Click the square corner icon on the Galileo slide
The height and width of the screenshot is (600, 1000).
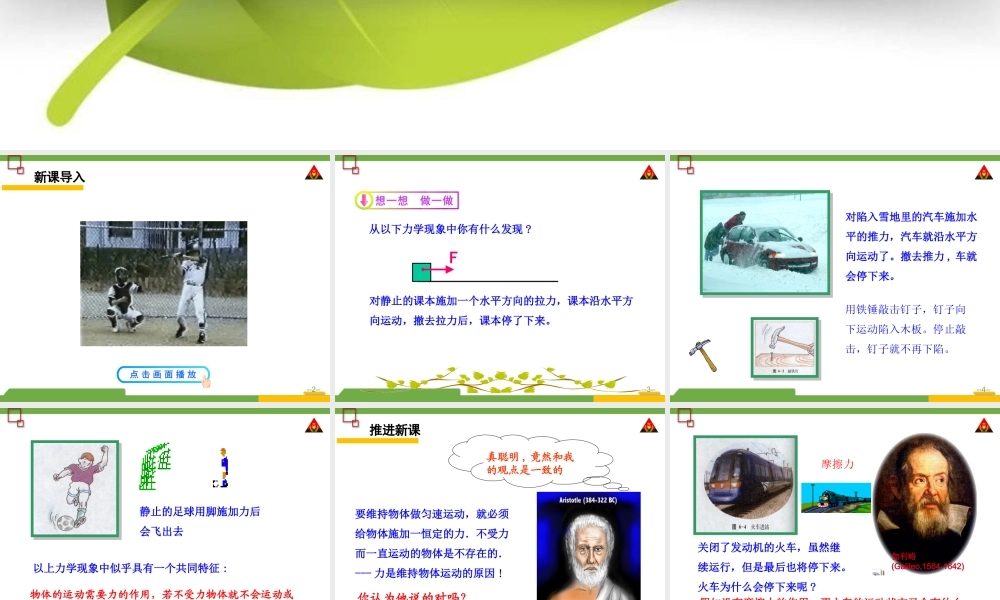pyautogui.click(x=686, y=418)
